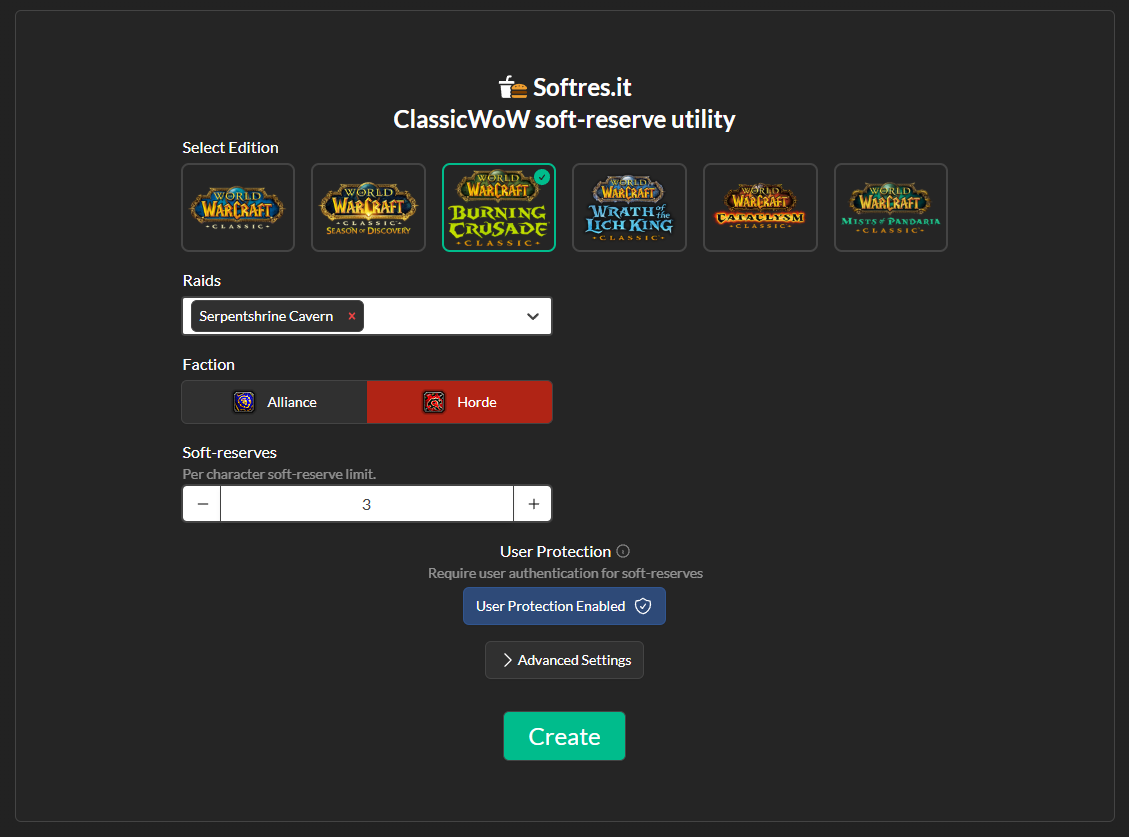Click the Create button

click(564, 736)
